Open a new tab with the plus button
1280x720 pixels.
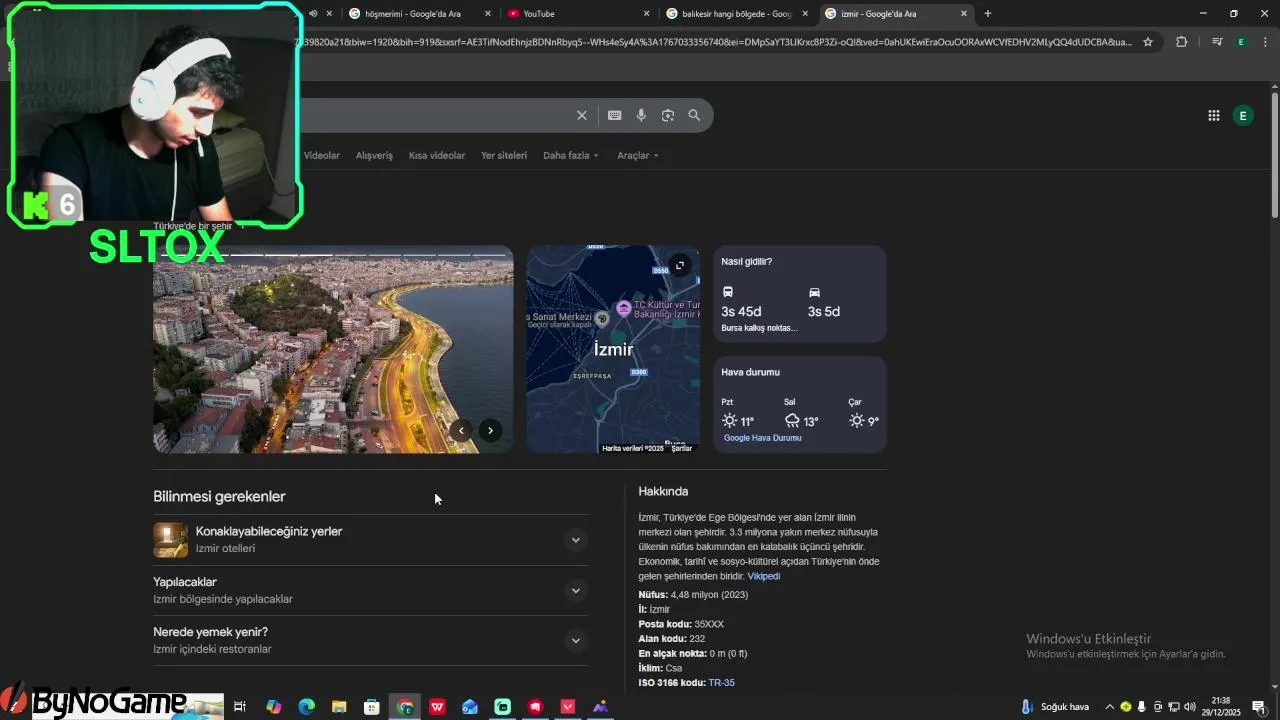click(988, 14)
